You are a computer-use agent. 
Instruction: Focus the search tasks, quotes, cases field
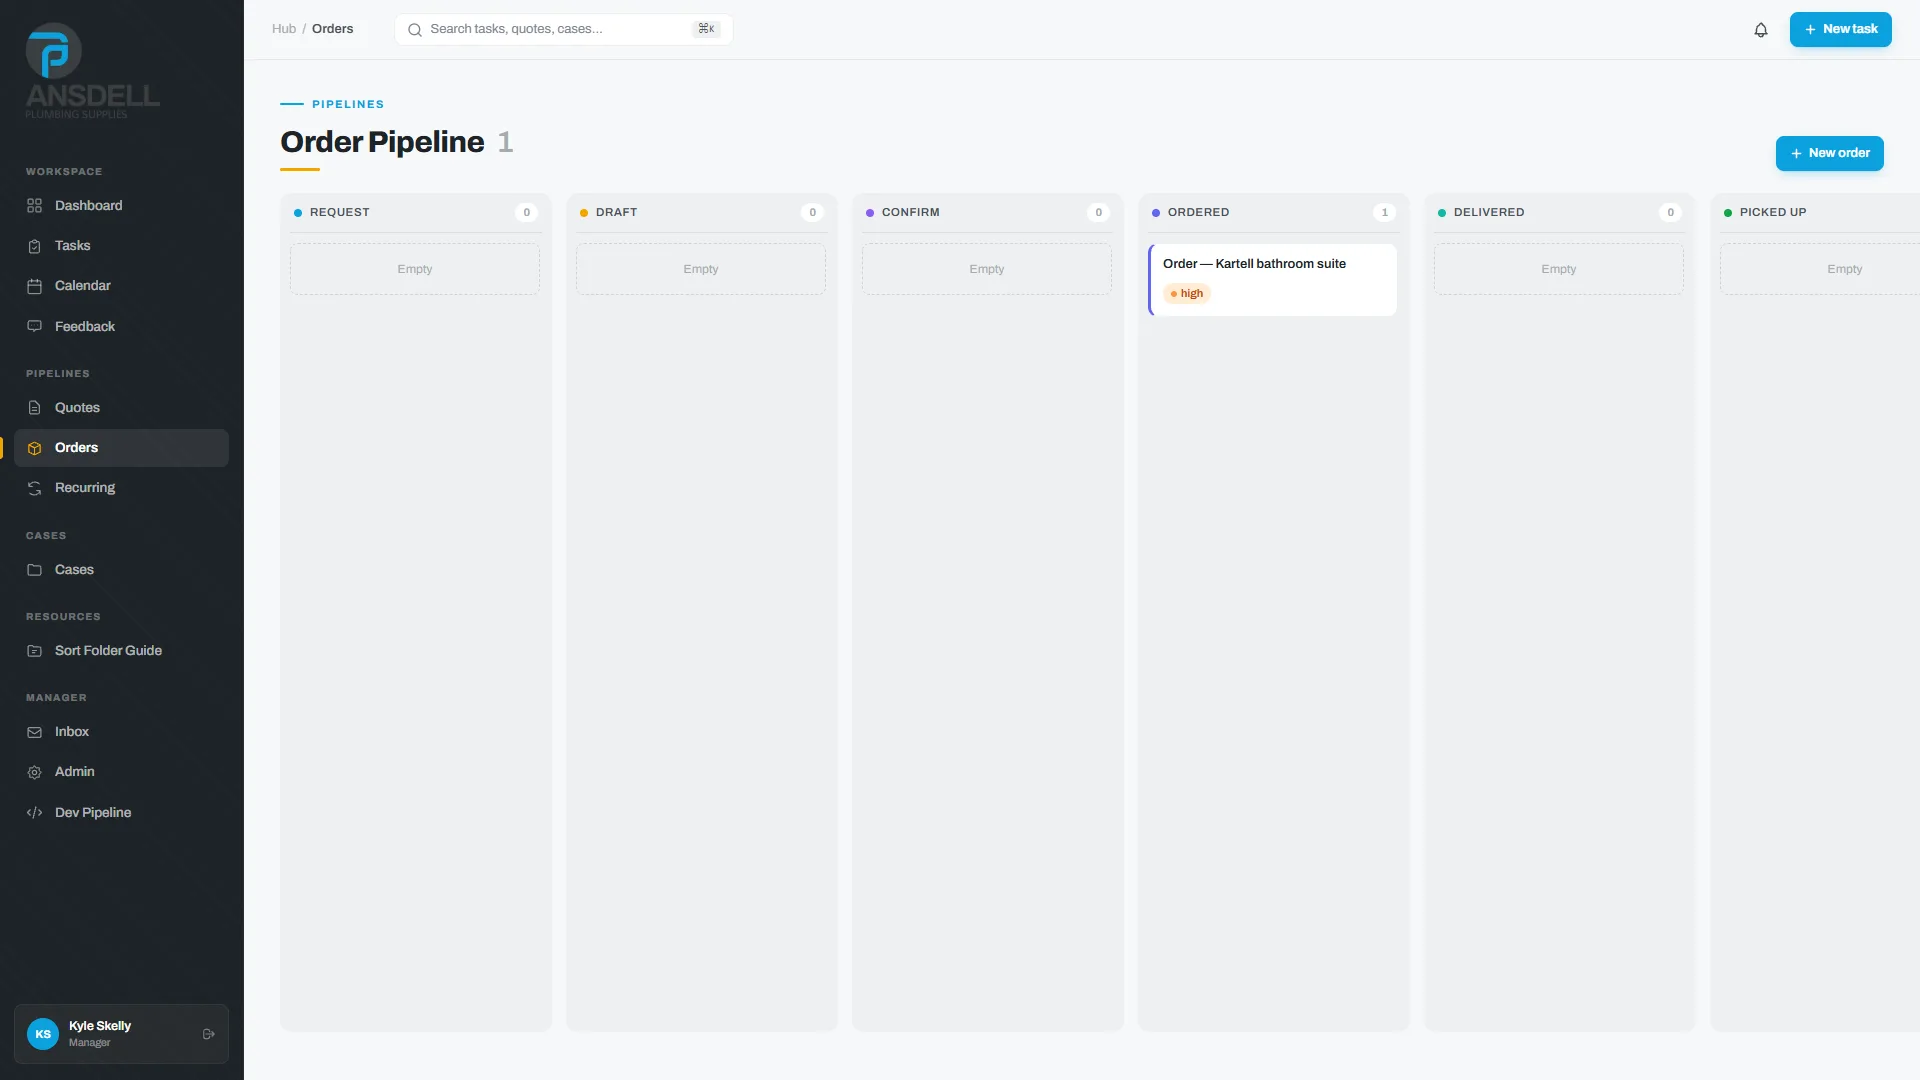tap(564, 29)
